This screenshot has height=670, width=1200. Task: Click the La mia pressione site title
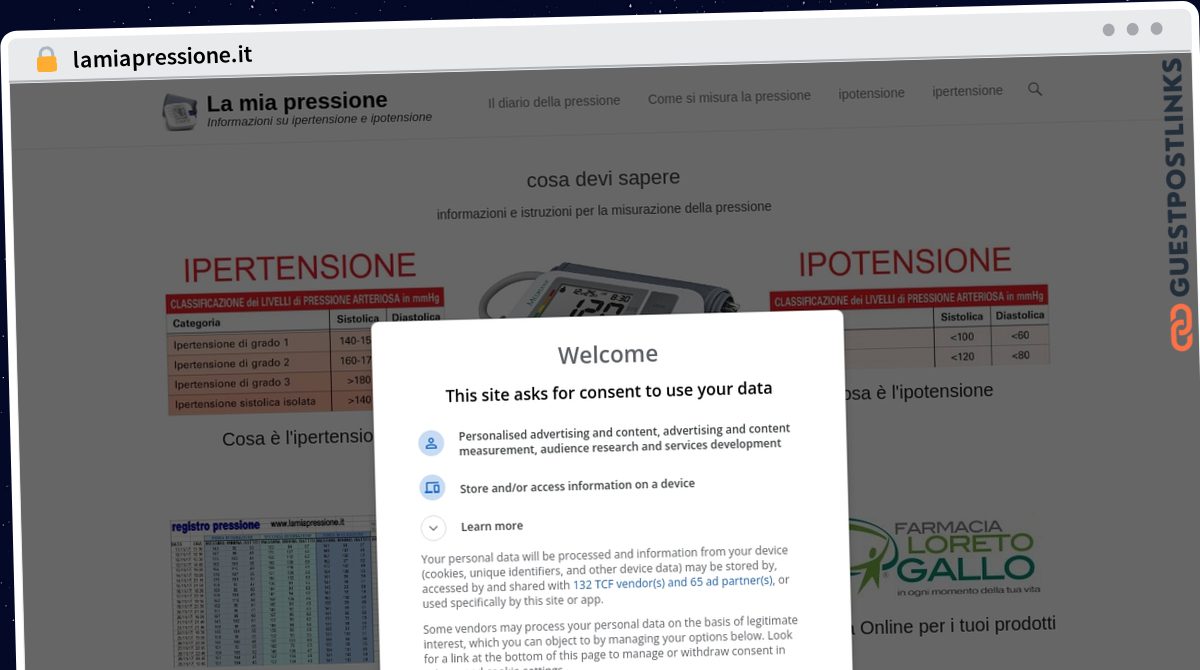click(x=297, y=101)
